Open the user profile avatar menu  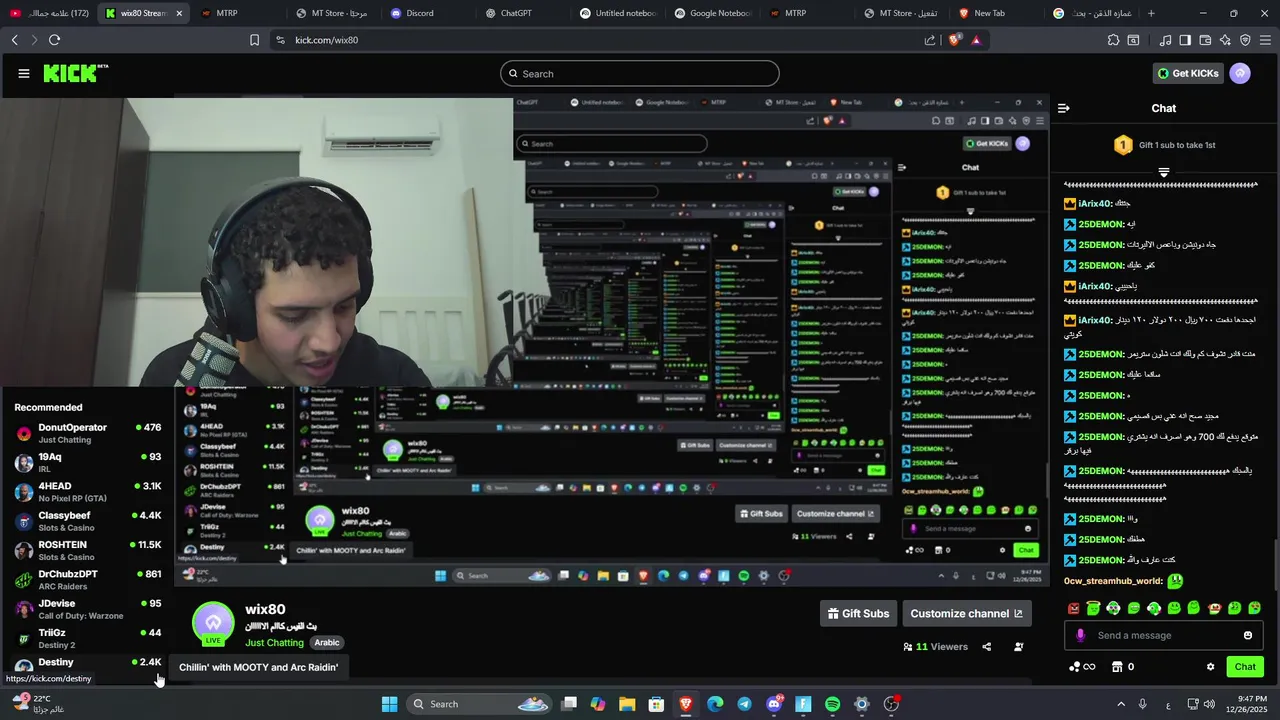[x=1240, y=73]
